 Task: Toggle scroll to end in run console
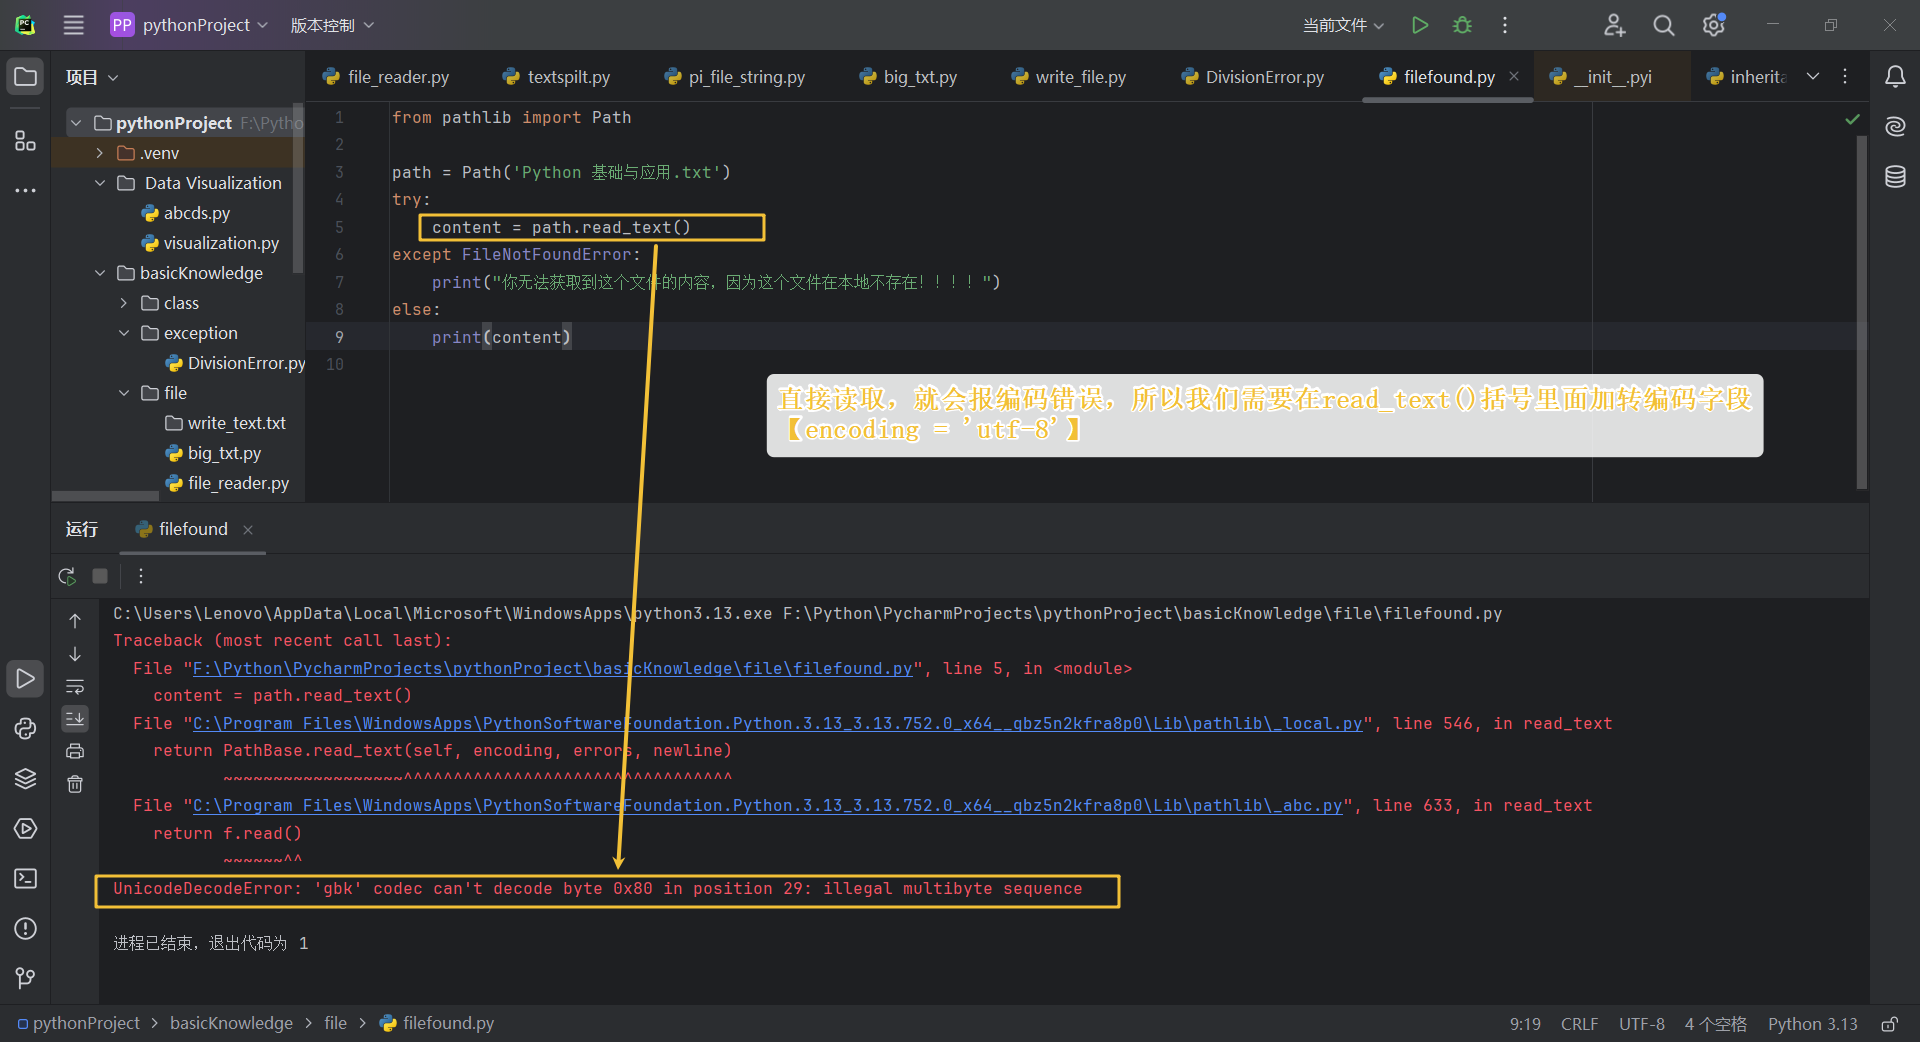[75, 718]
